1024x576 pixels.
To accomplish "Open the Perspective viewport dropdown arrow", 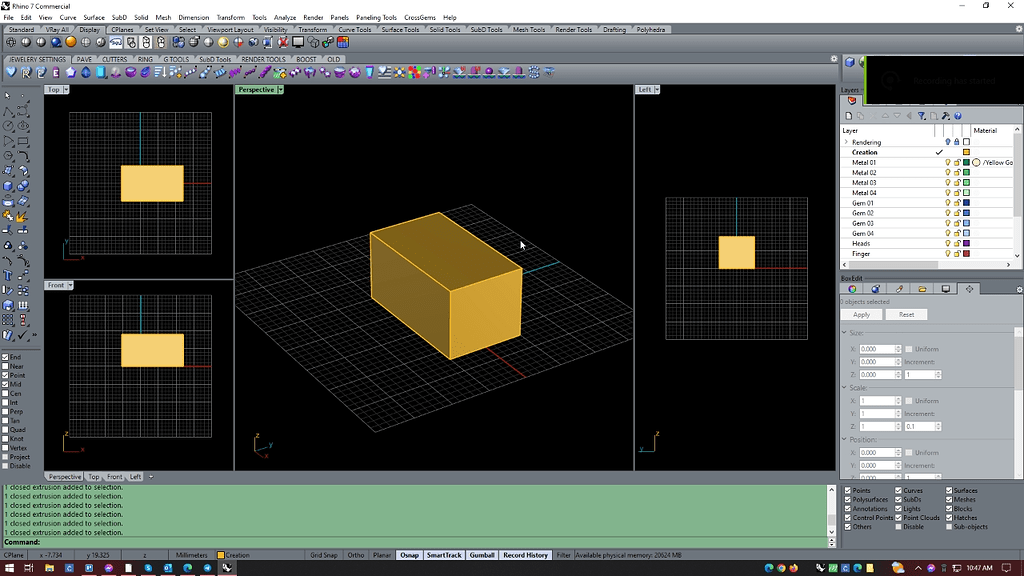I will [281, 90].
